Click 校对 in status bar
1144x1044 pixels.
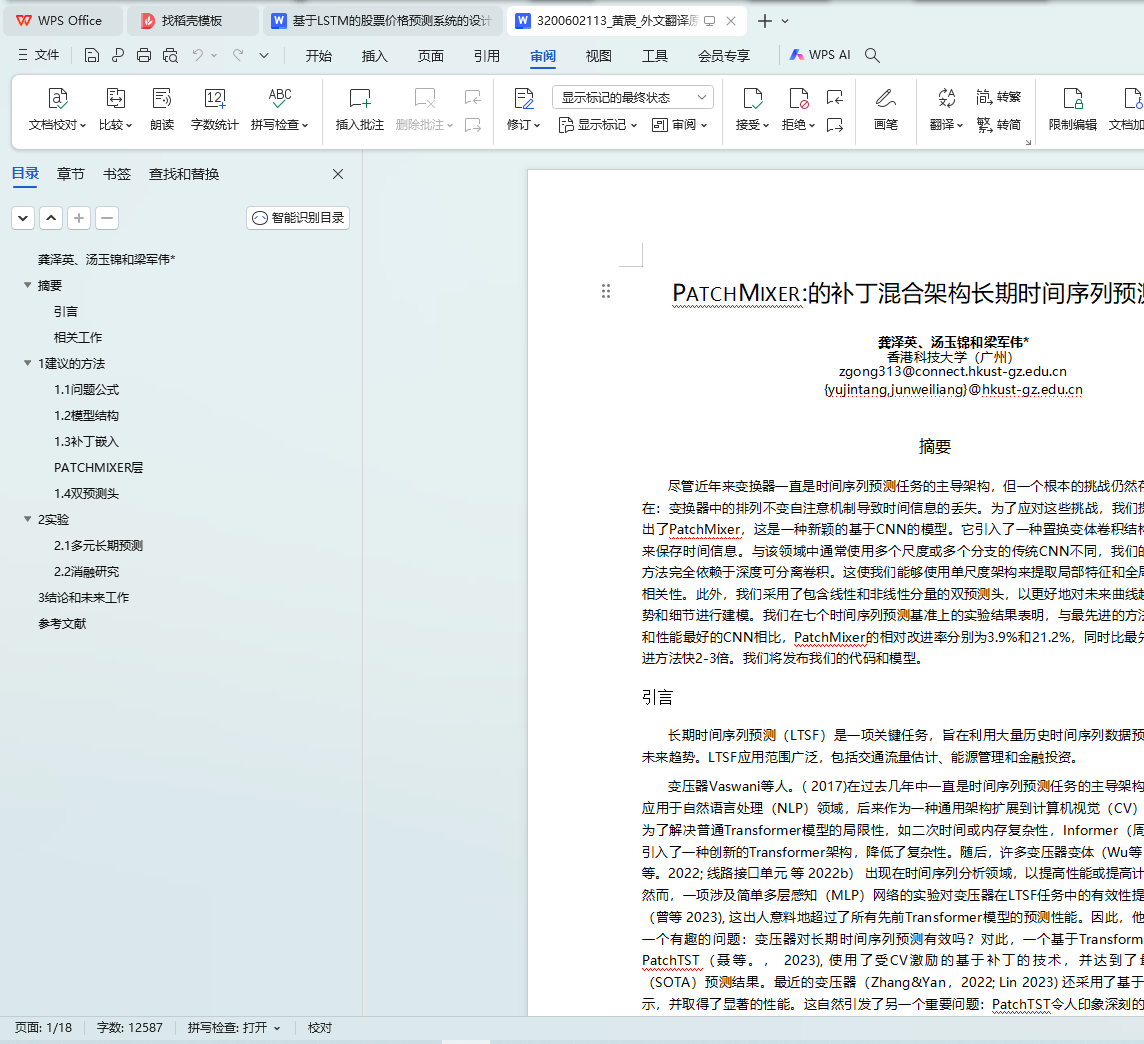click(320, 1027)
